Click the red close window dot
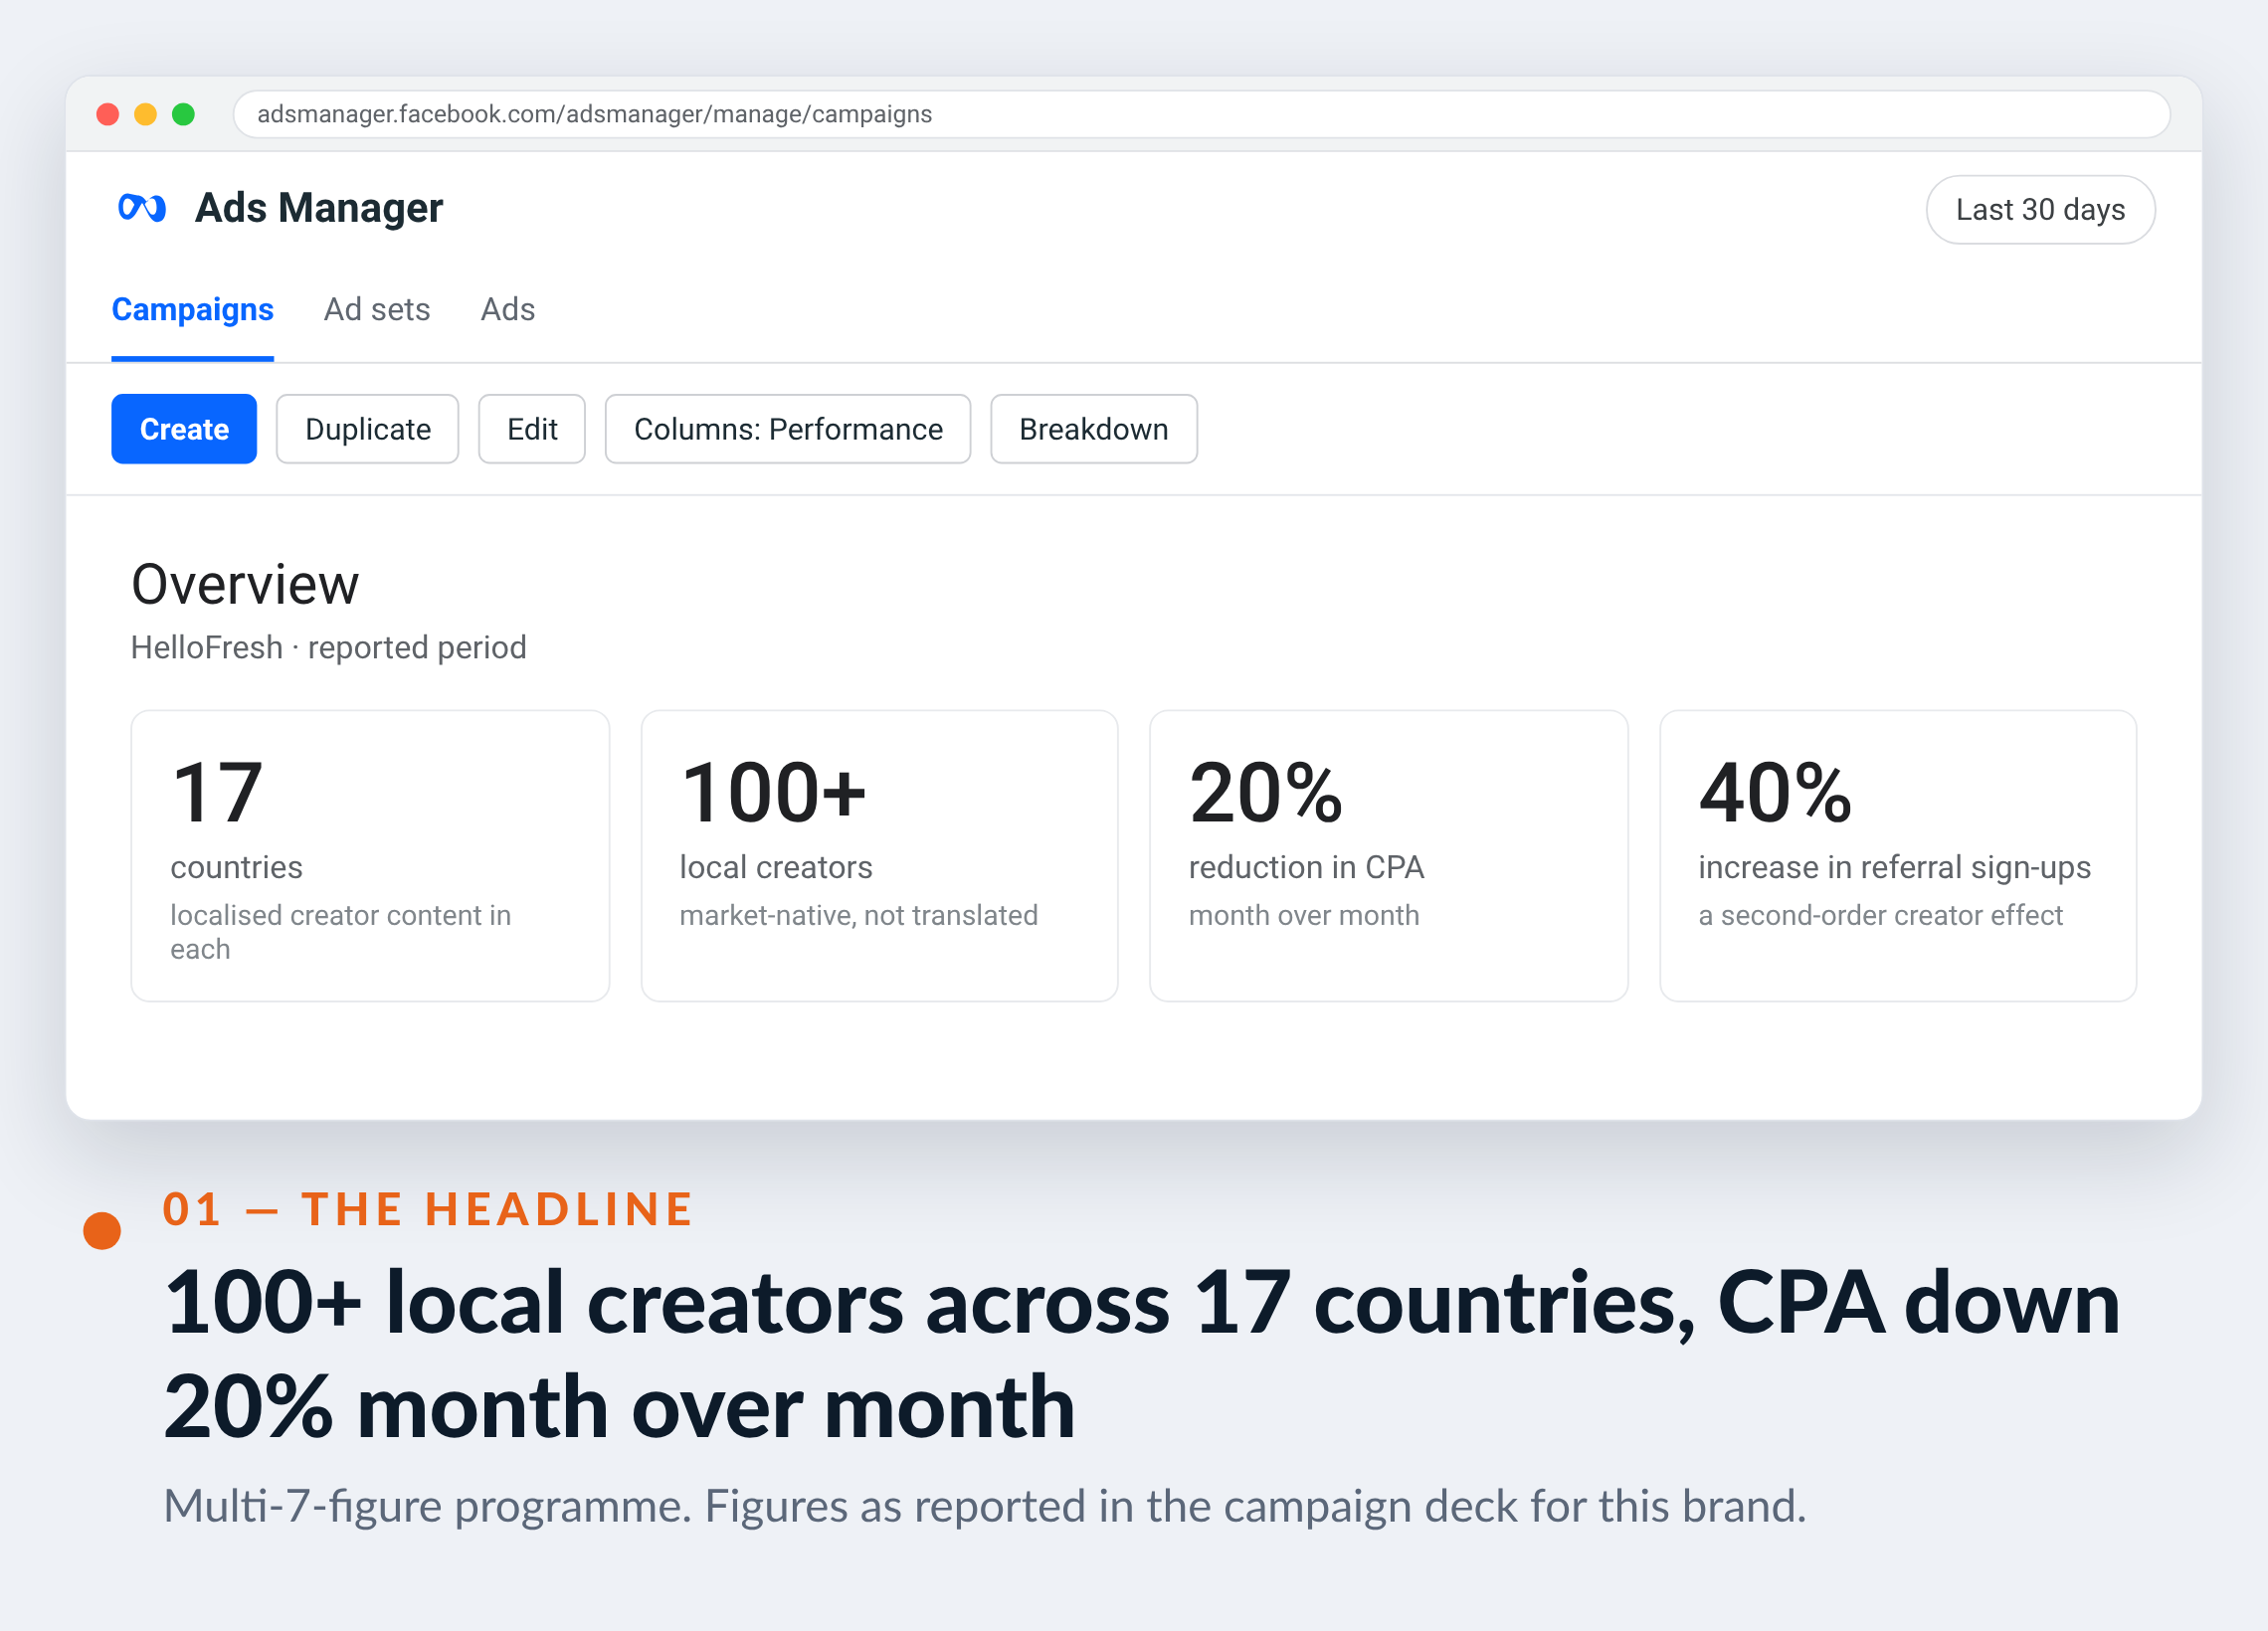The height and width of the screenshot is (1631, 2268). coord(108,114)
